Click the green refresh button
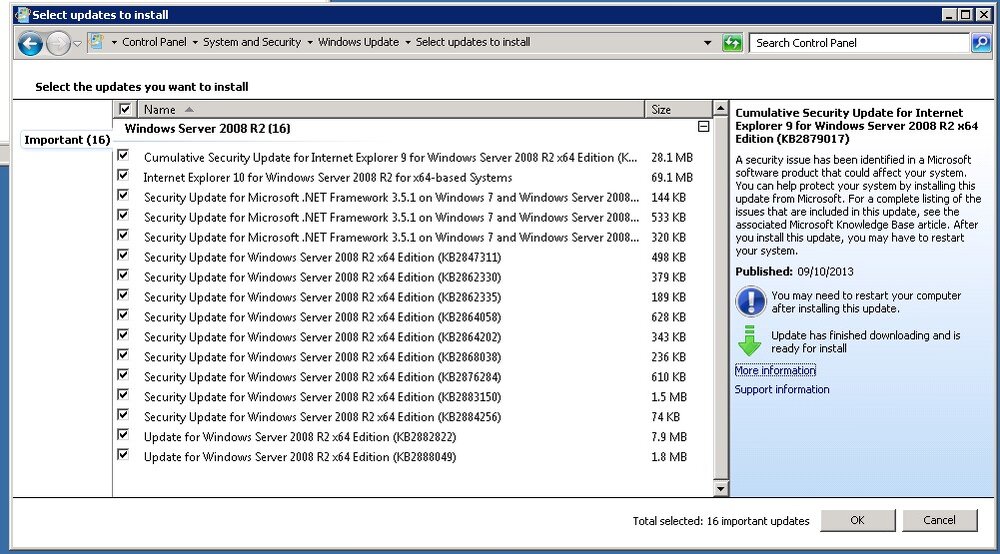The width and height of the screenshot is (1000, 554). tap(732, 43)
